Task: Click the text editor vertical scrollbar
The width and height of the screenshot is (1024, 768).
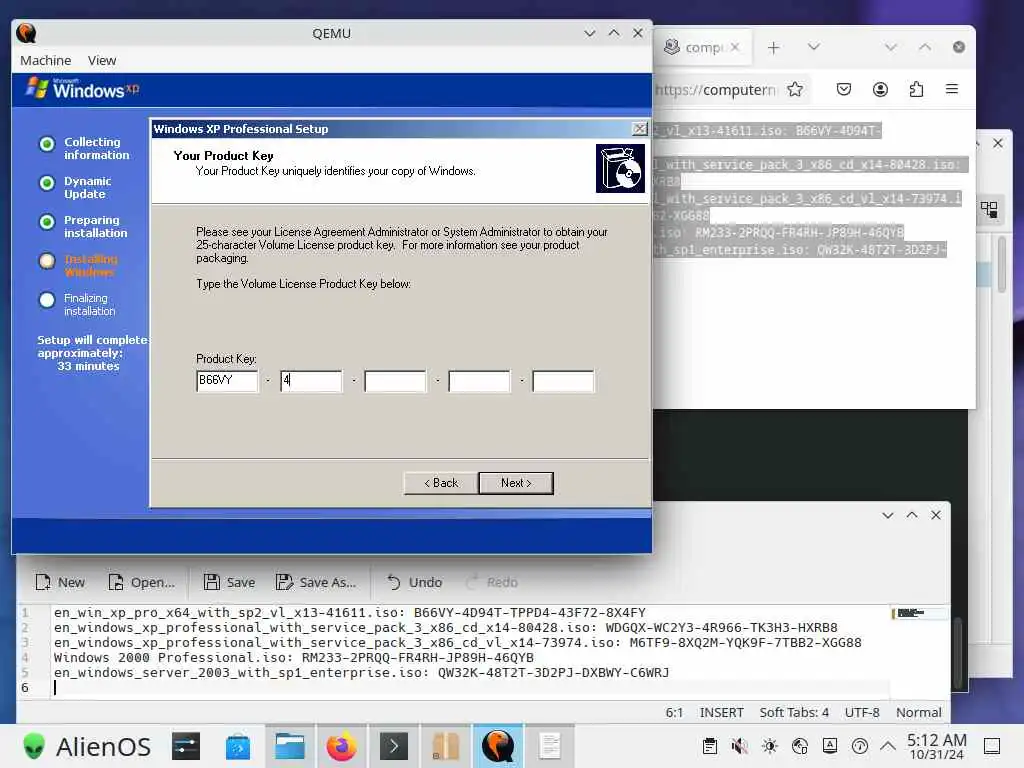Action: coord(958,653)
